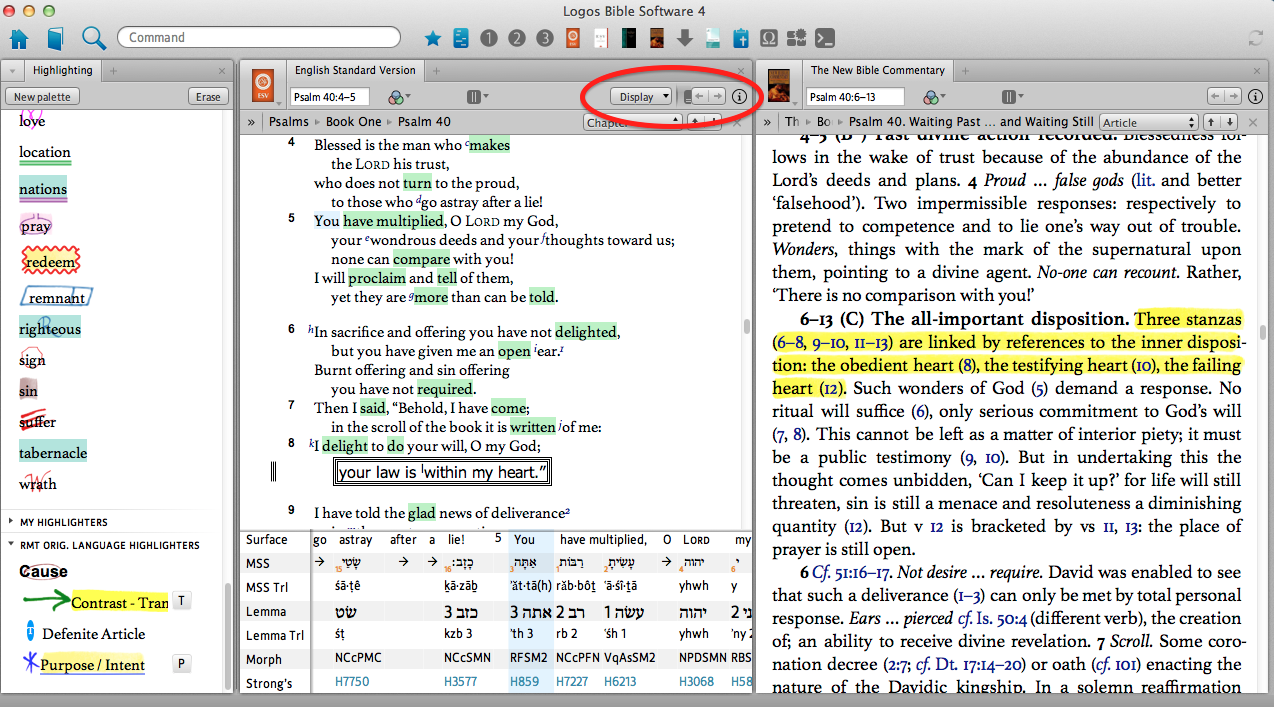Open the Search magnifier icon
Image resolution: width=1274 pixels, height=707 pixels.
tap(94, 39)
